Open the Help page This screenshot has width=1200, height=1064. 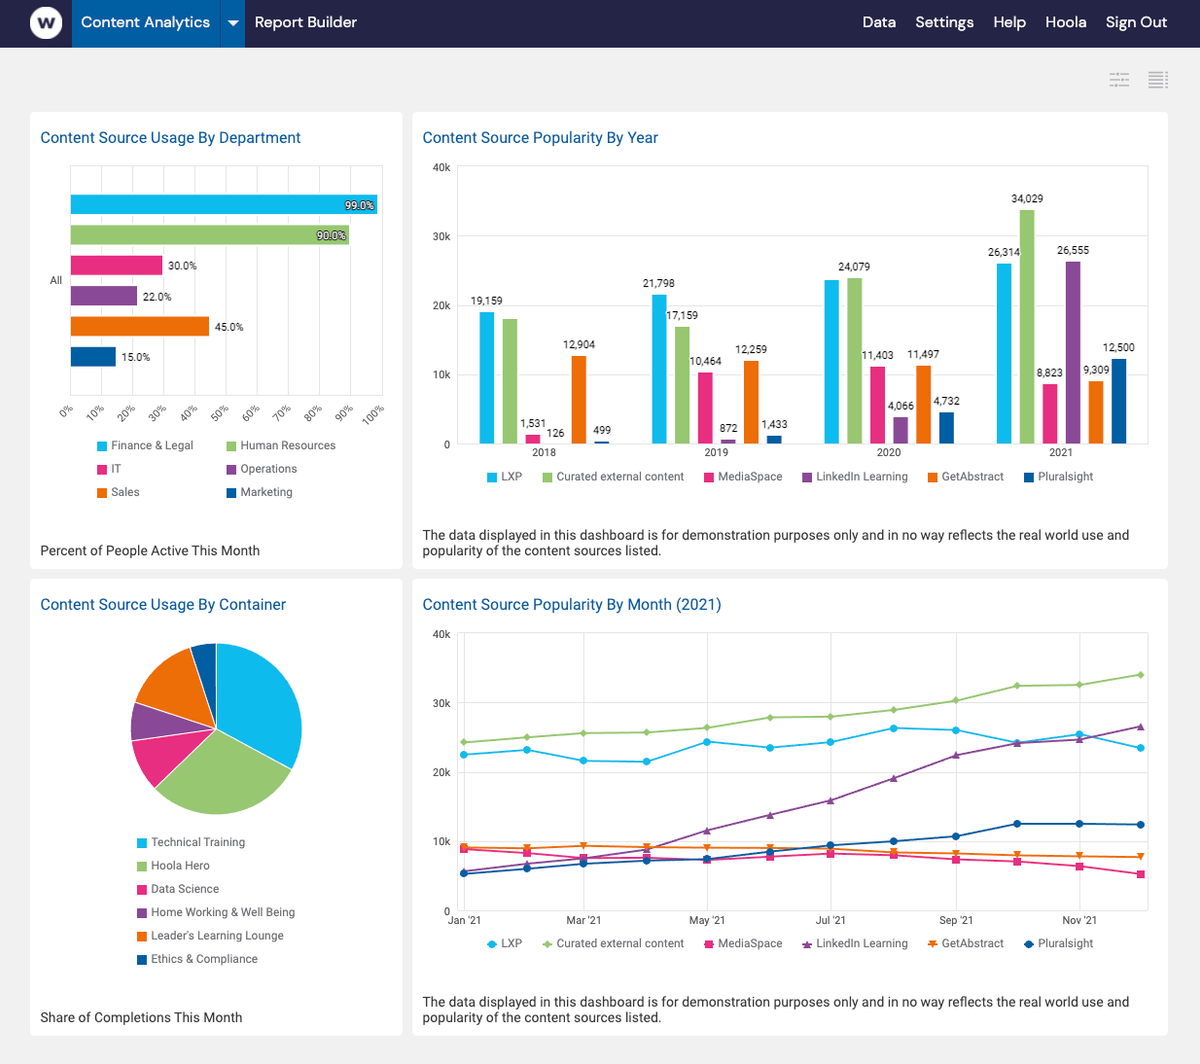[1009, 22]
